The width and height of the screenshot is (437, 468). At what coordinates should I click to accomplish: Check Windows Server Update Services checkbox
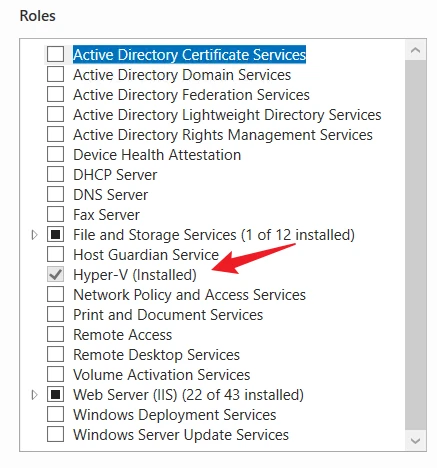(x=55, y=434)
